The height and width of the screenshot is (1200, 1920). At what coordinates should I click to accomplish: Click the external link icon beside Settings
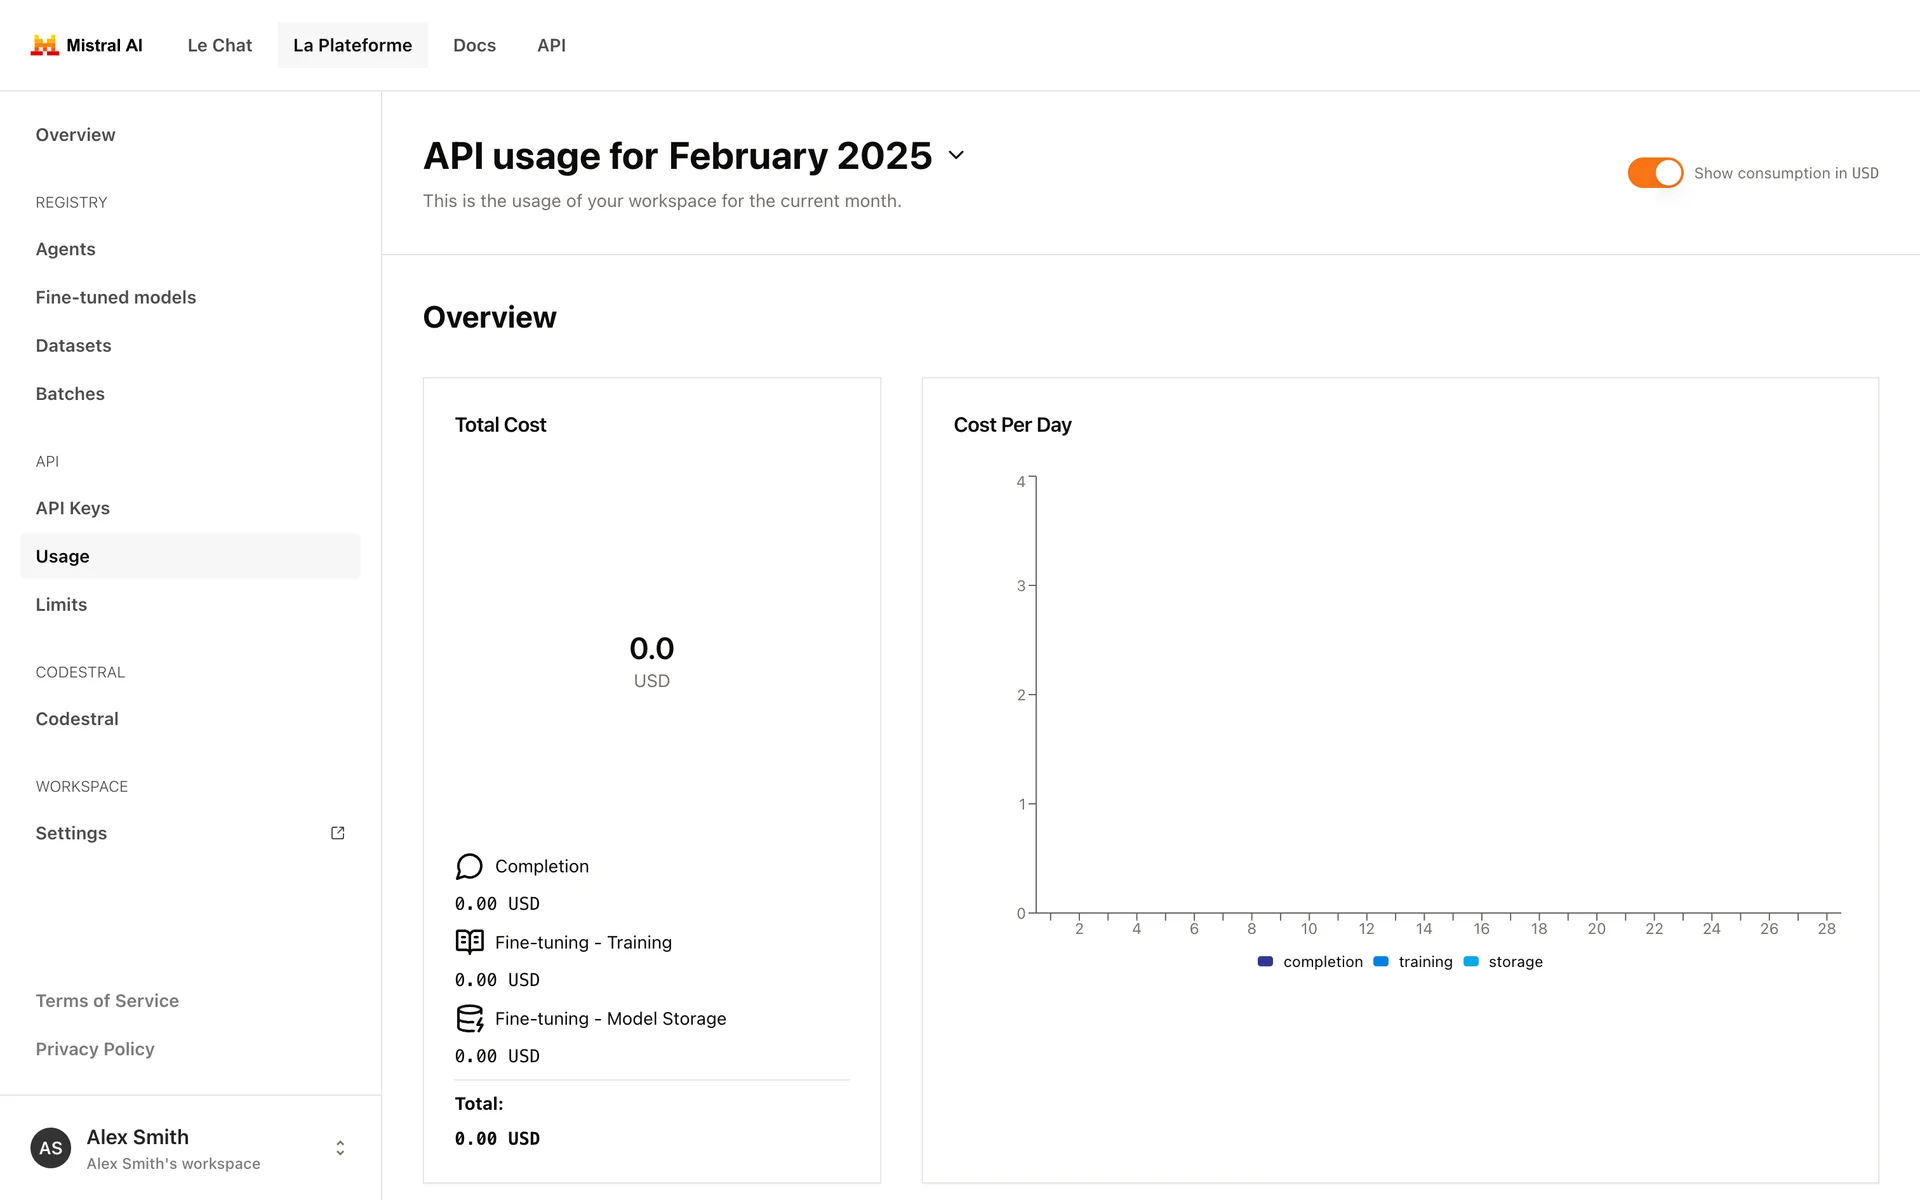(x=338, y=833)
